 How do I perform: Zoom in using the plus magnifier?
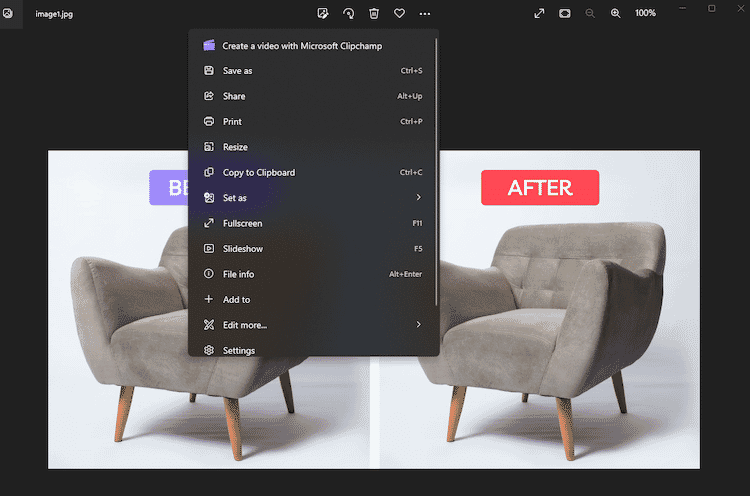tap(615, 13)
